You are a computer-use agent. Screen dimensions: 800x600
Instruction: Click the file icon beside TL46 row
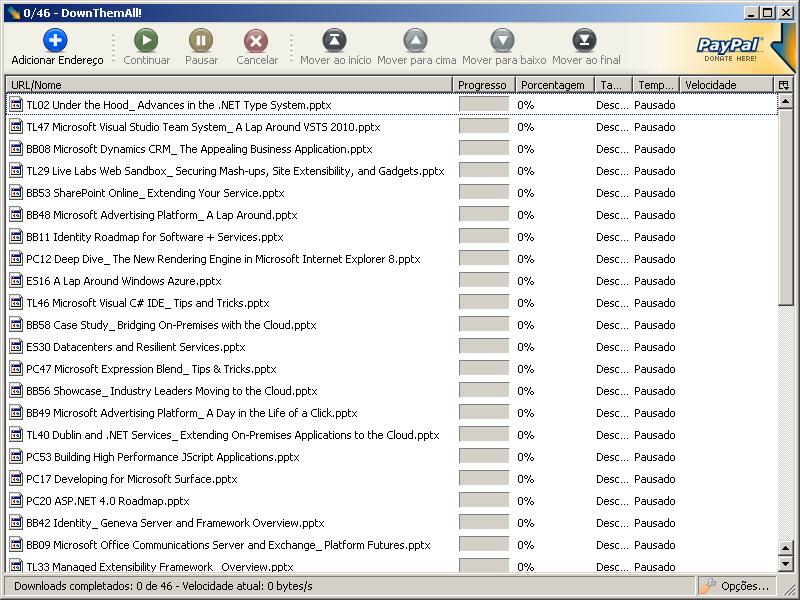(16, 303)
